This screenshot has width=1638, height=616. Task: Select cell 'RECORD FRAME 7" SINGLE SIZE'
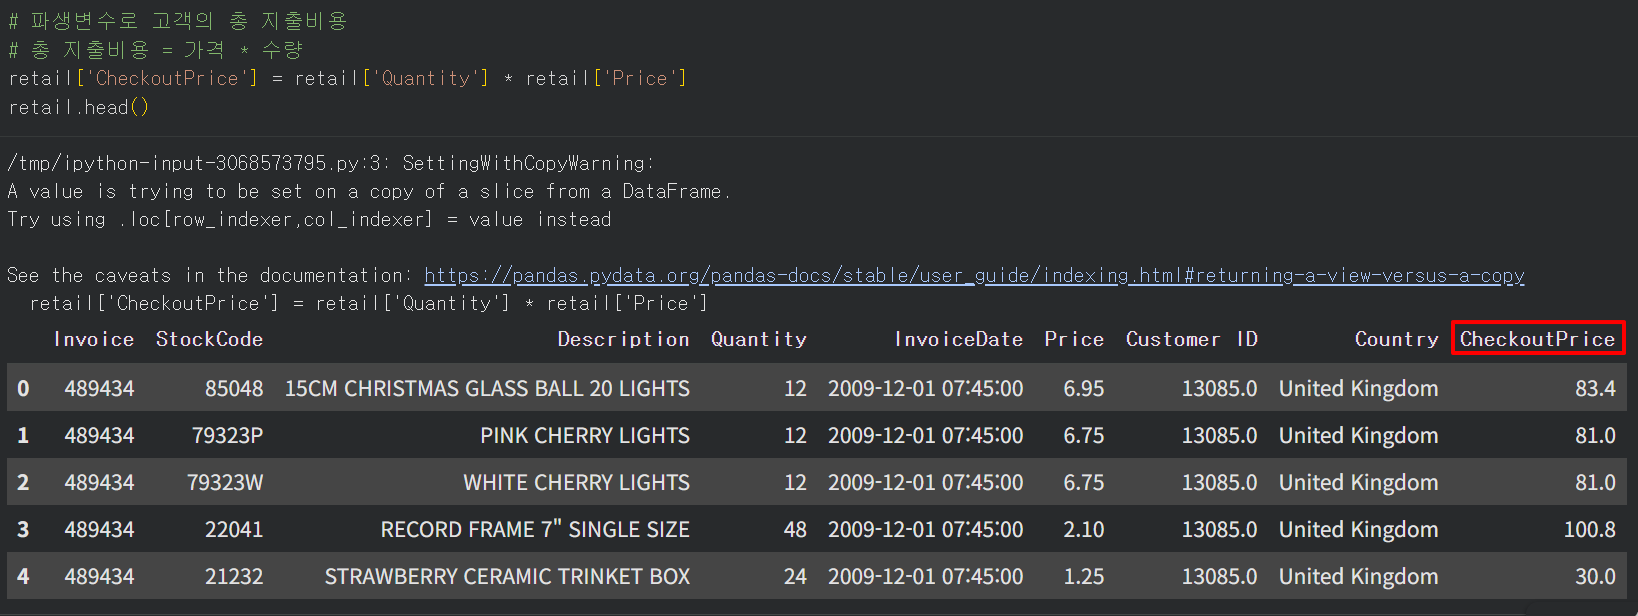click(x=535, y=529)
